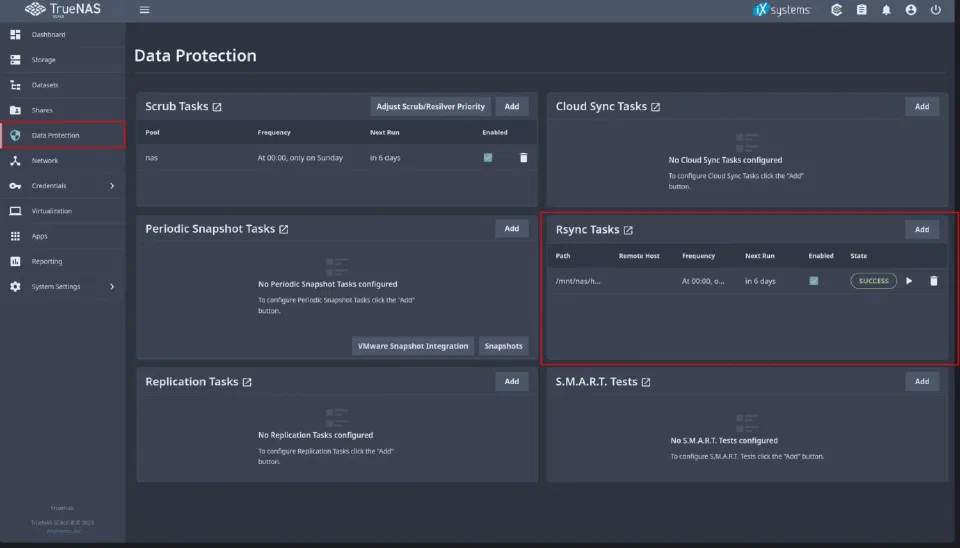Image resolution: width=960 pixels, height=548 pixels.
Task: Click the power icon
Action: [936, 10]
